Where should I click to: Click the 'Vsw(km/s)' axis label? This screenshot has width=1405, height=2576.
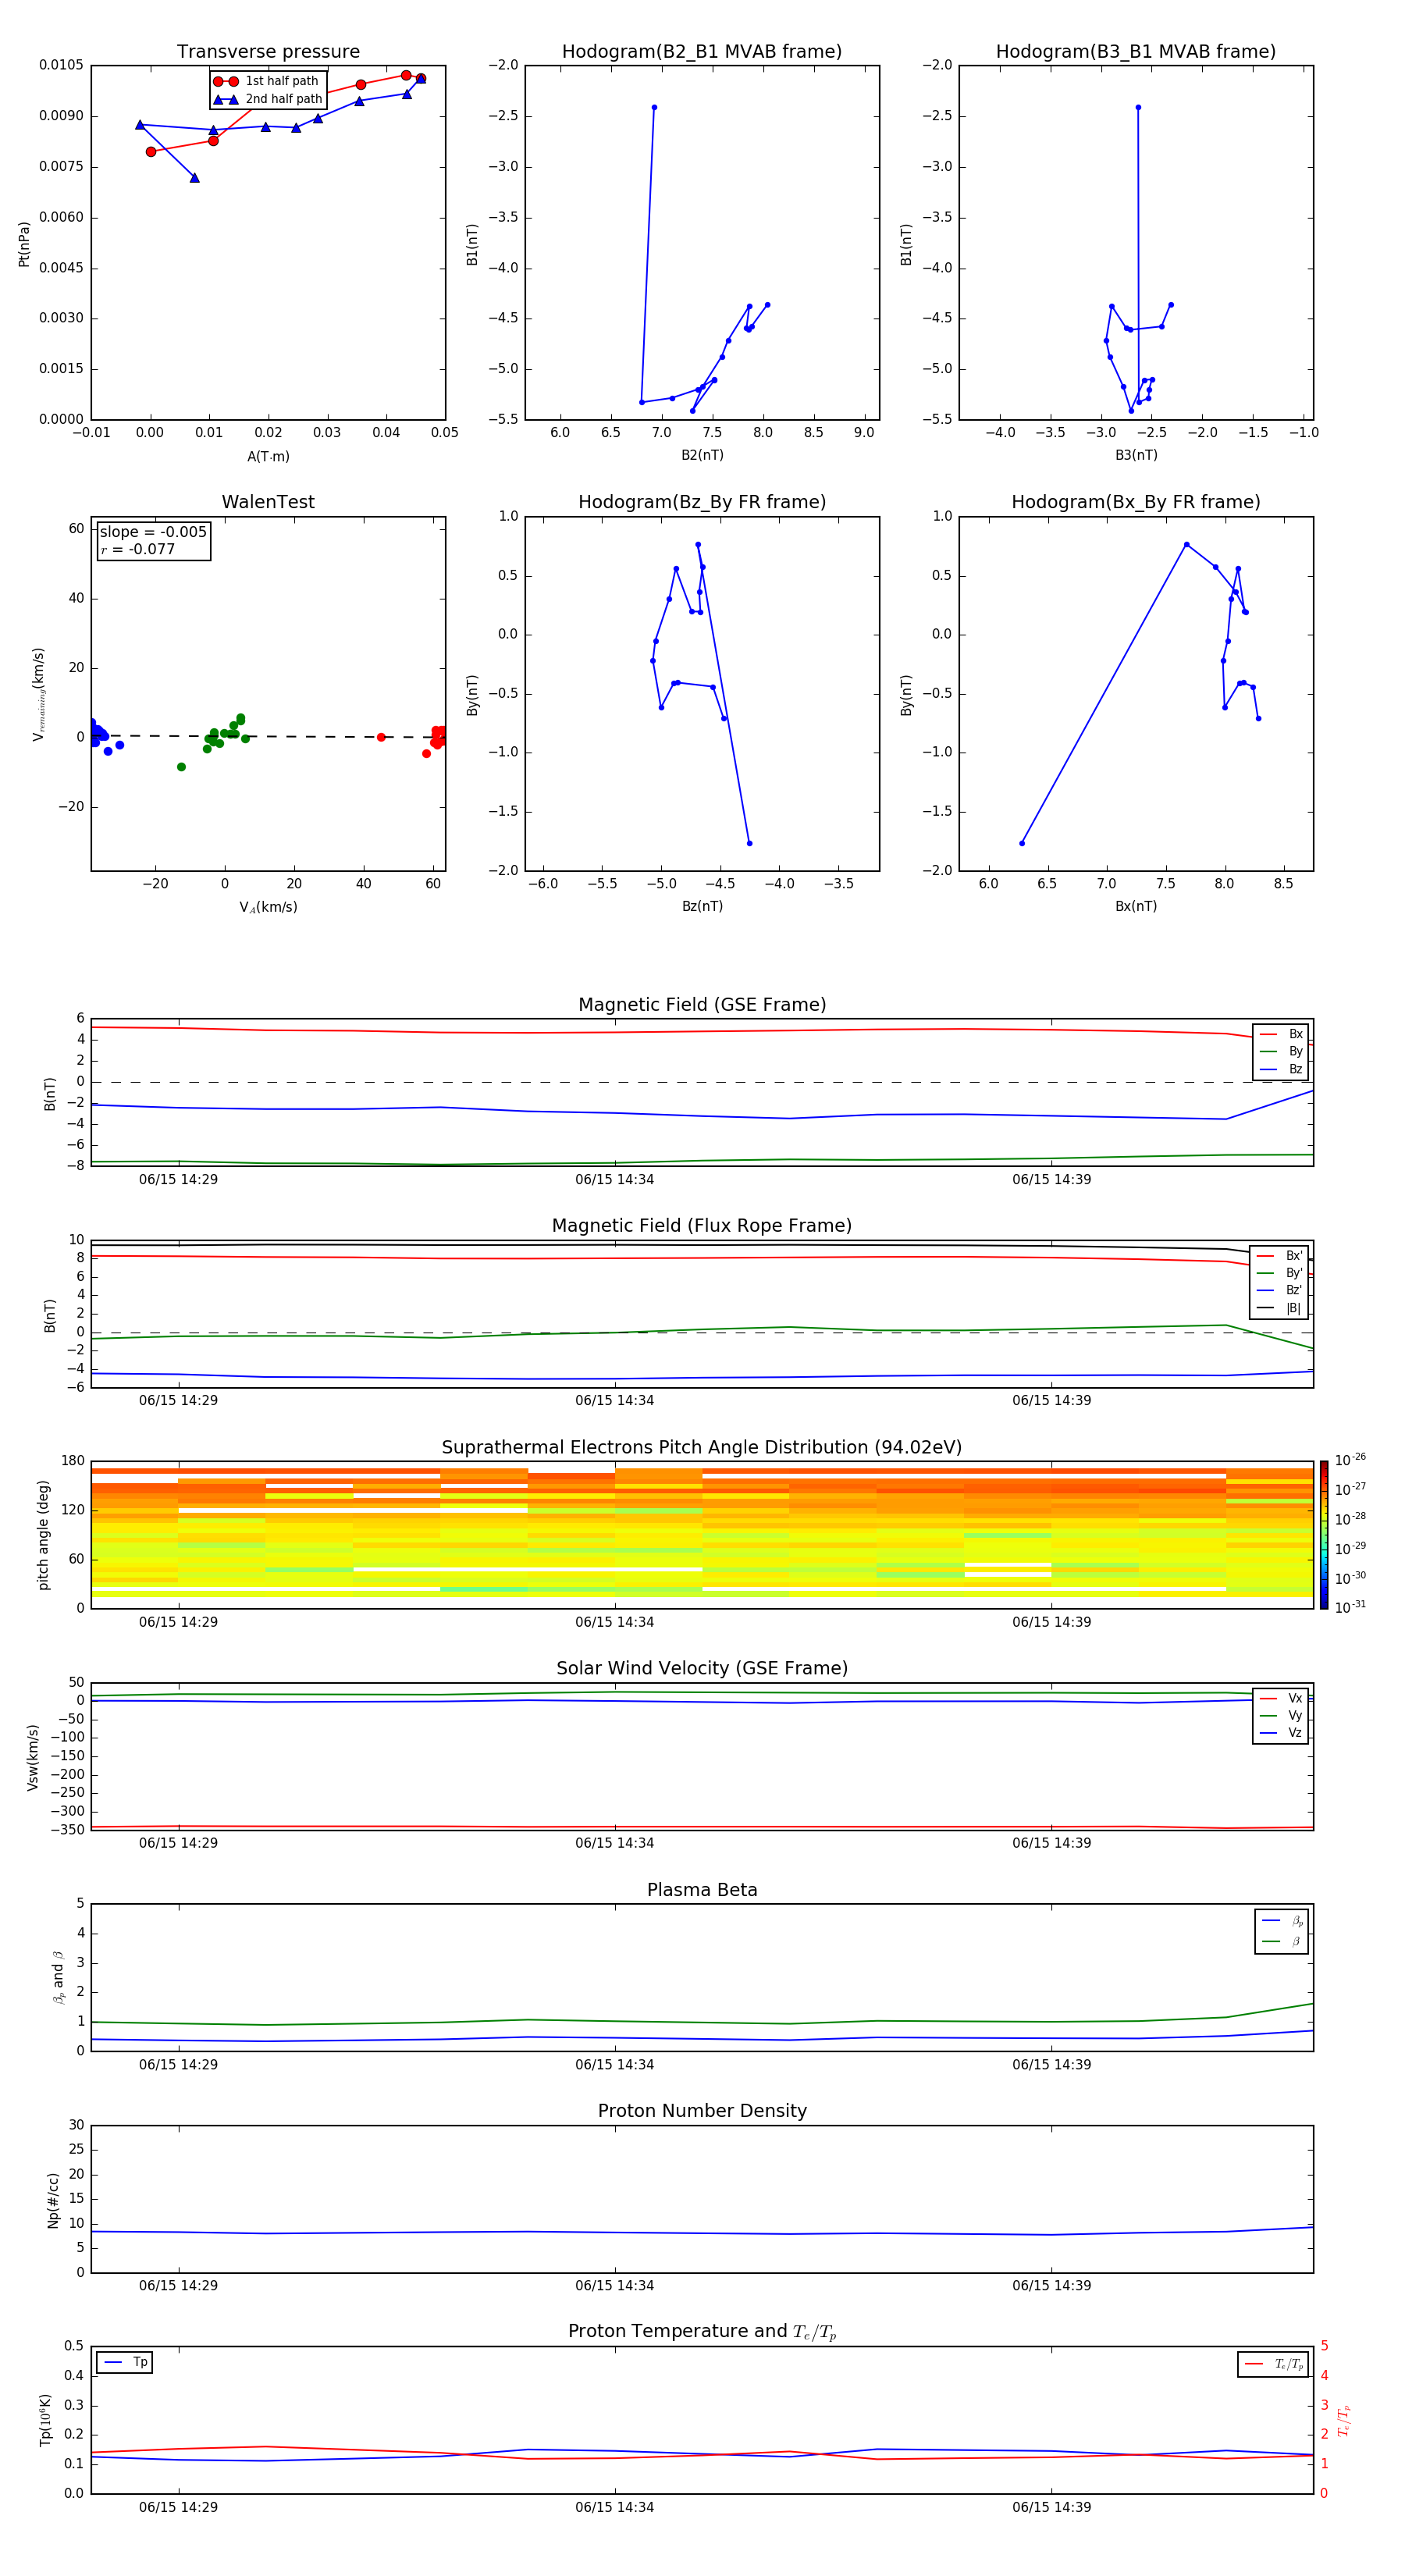point(33,1757)
